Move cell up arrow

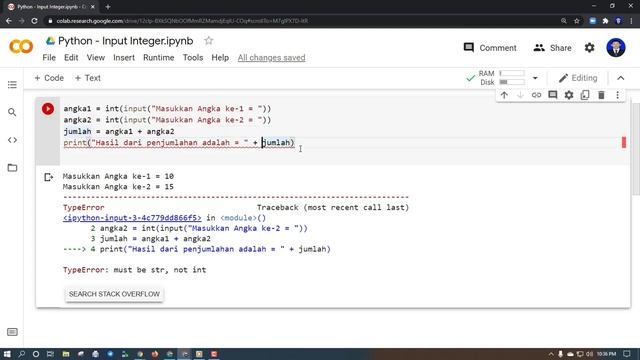(x=504, y=95)
